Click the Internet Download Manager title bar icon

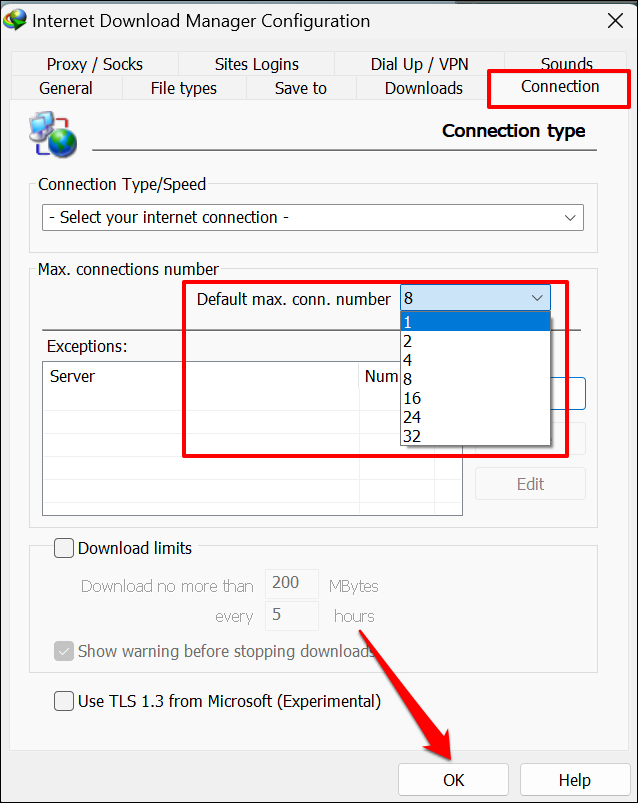click(14, 20)
